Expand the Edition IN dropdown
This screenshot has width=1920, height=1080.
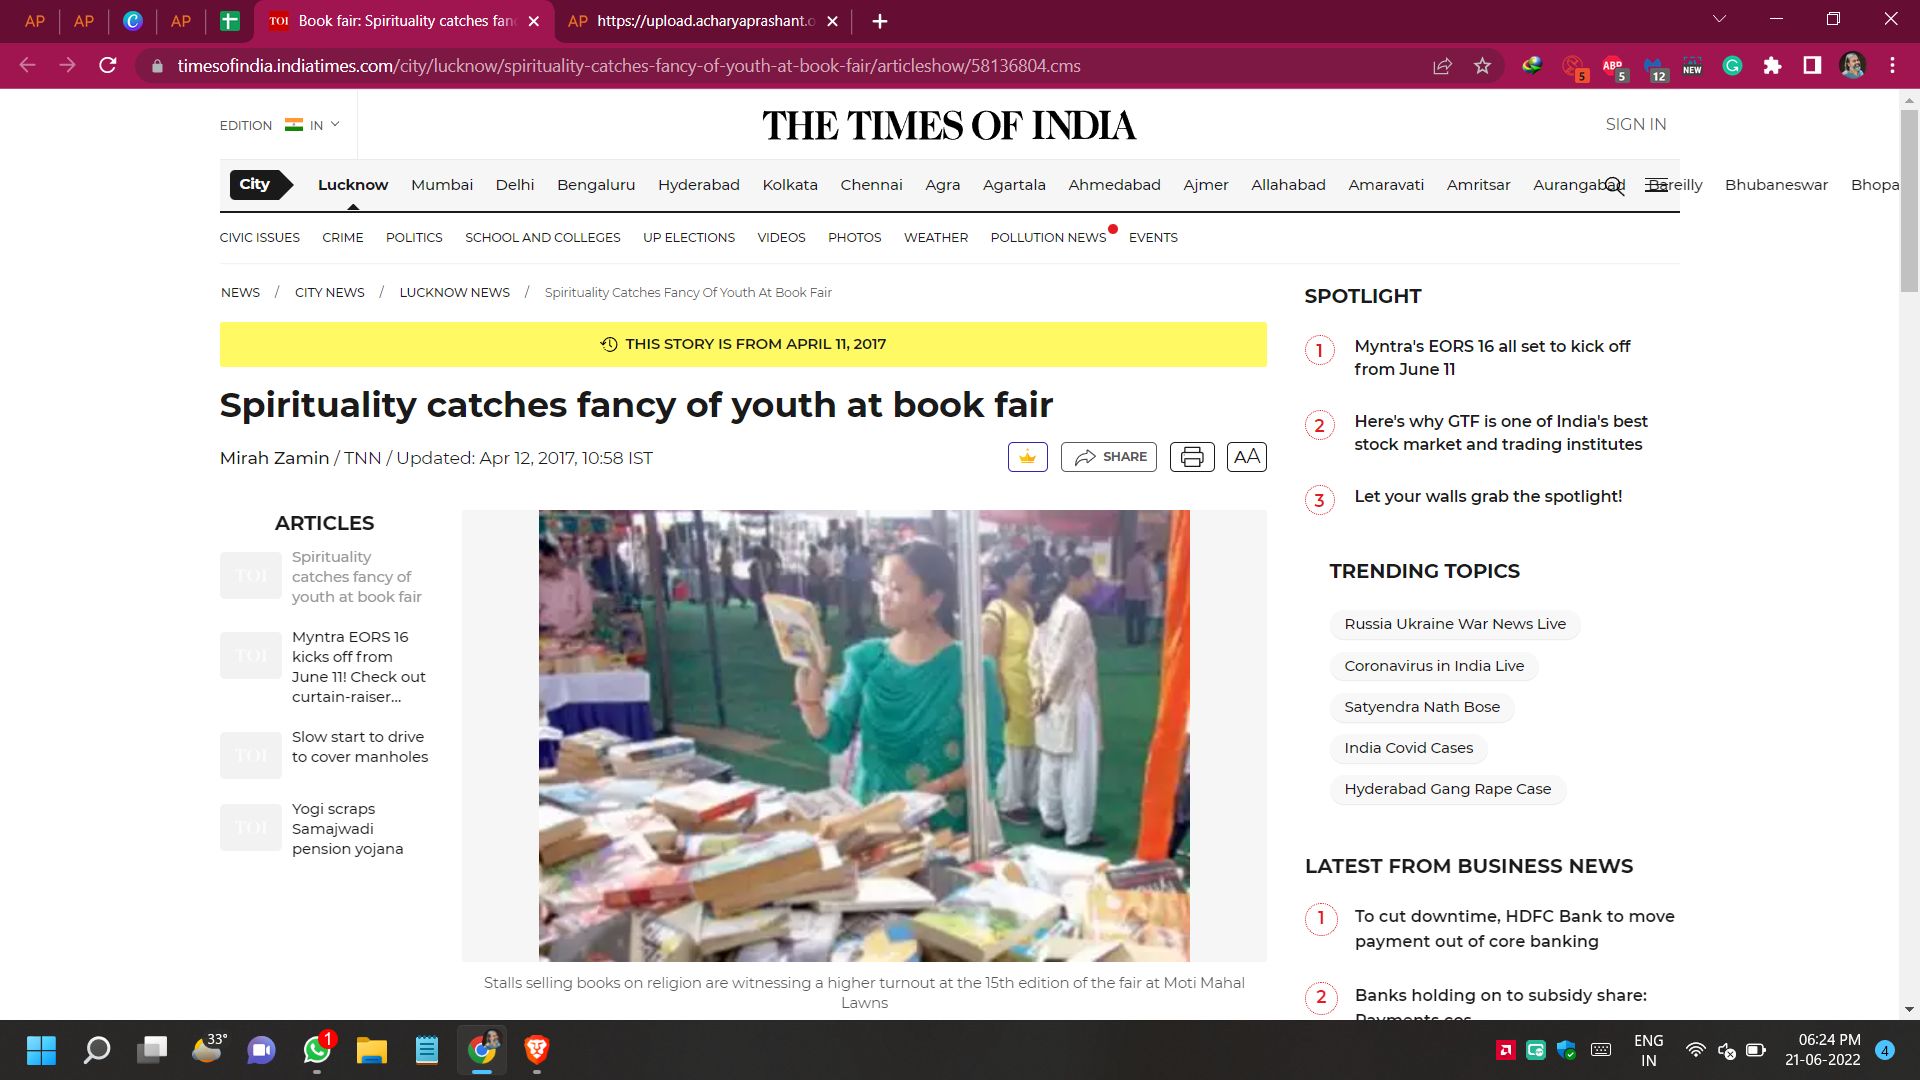pyautogui.click(x=312, y=125)
